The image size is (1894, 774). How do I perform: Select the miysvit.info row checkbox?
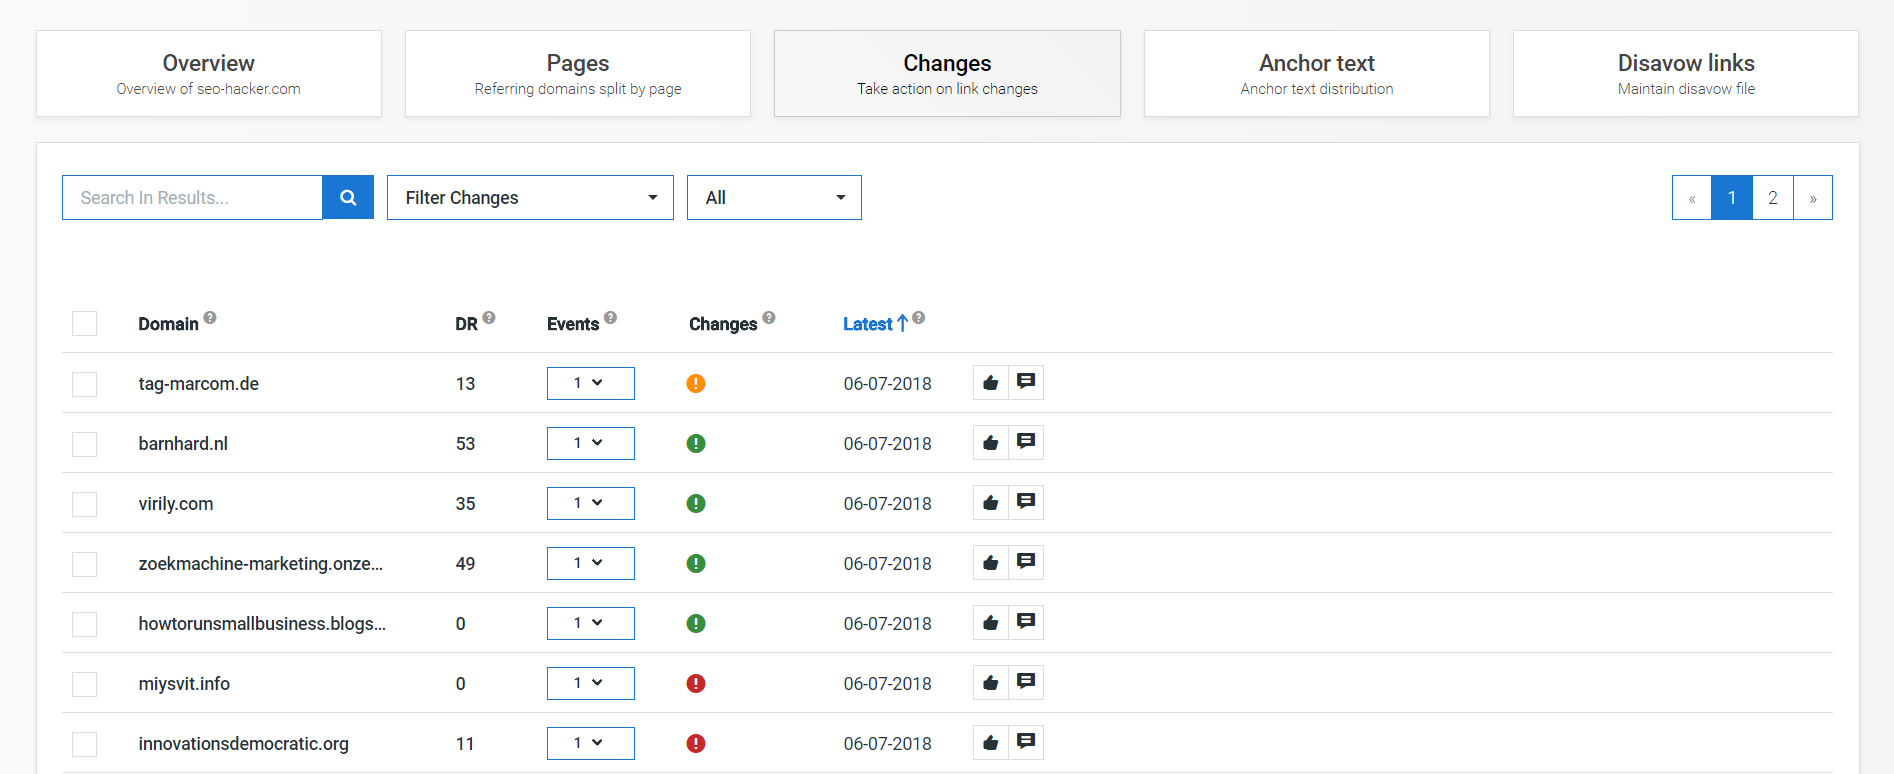(x=85, y=684)
